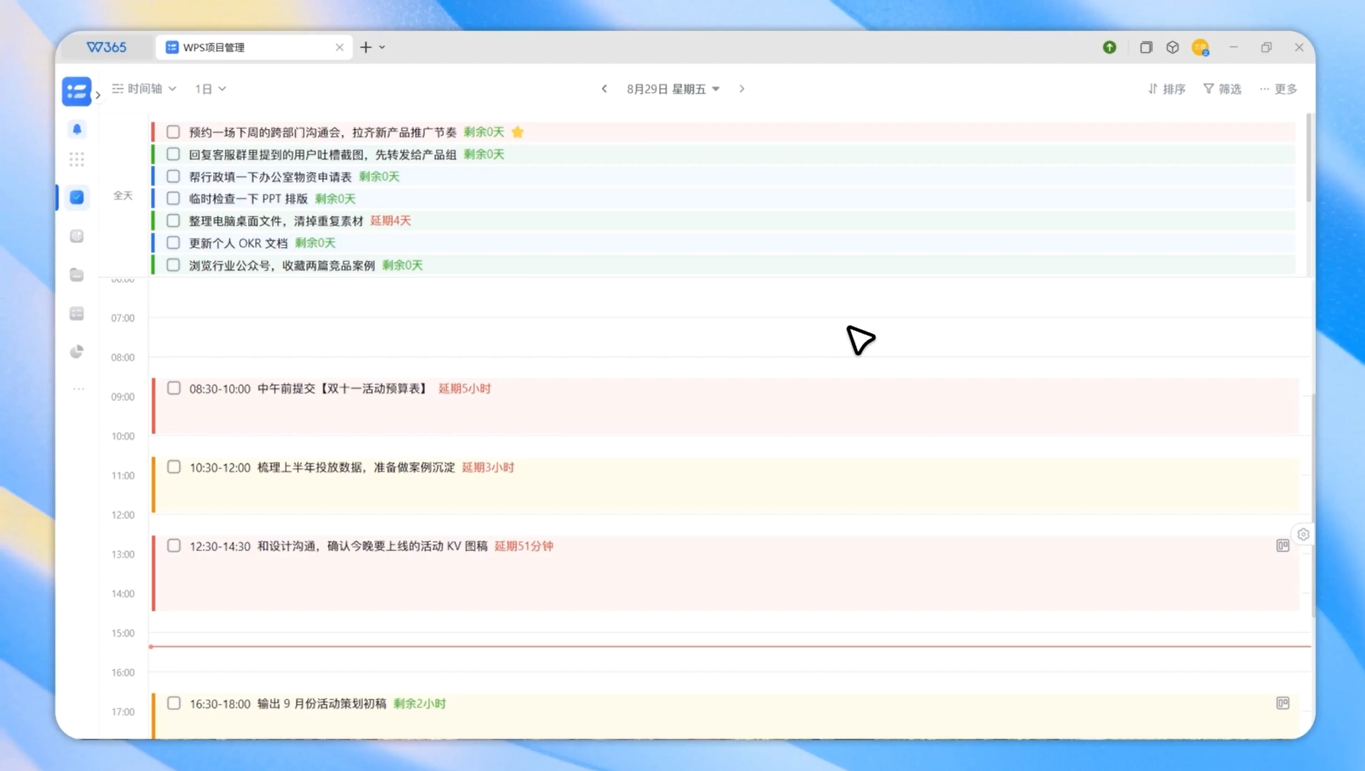Open the bell notifications icon in sidebar
Viewport: 1365px width, 771px height.
pyautogui.click(x=77, y=129)
